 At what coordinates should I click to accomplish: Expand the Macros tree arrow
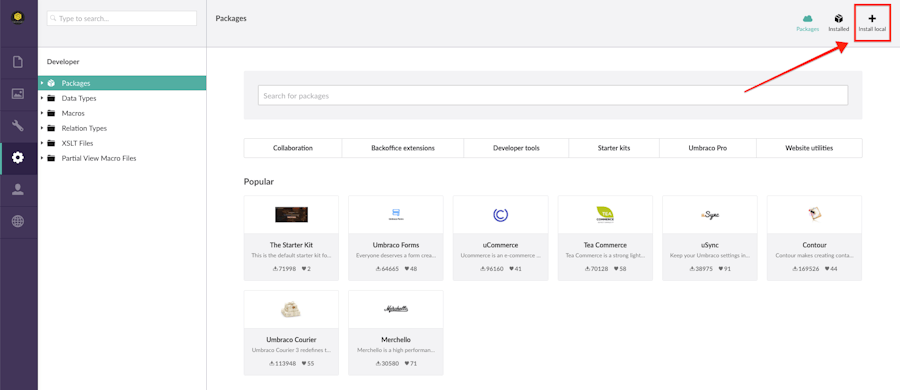coord(42,113)
